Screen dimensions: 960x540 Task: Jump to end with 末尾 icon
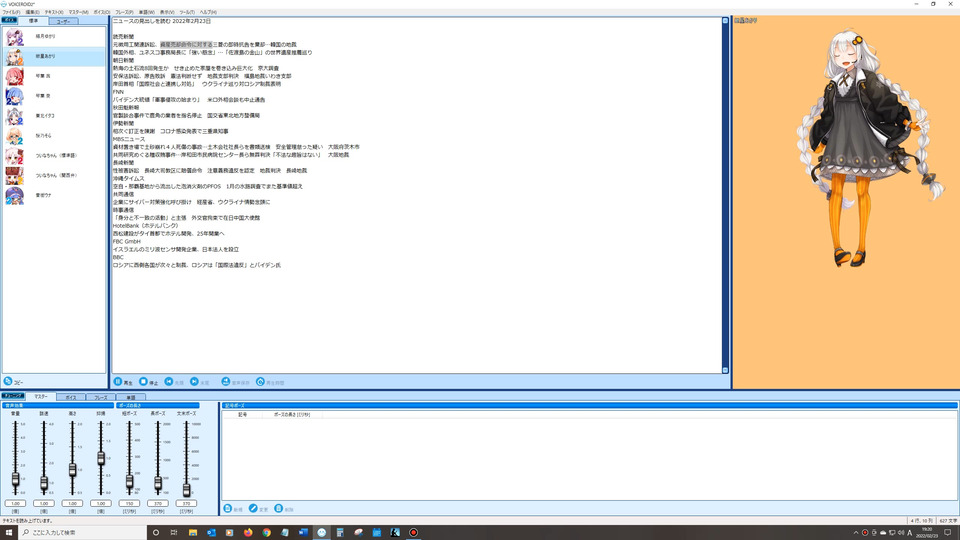pyautogui.click(x=194, y=381)
